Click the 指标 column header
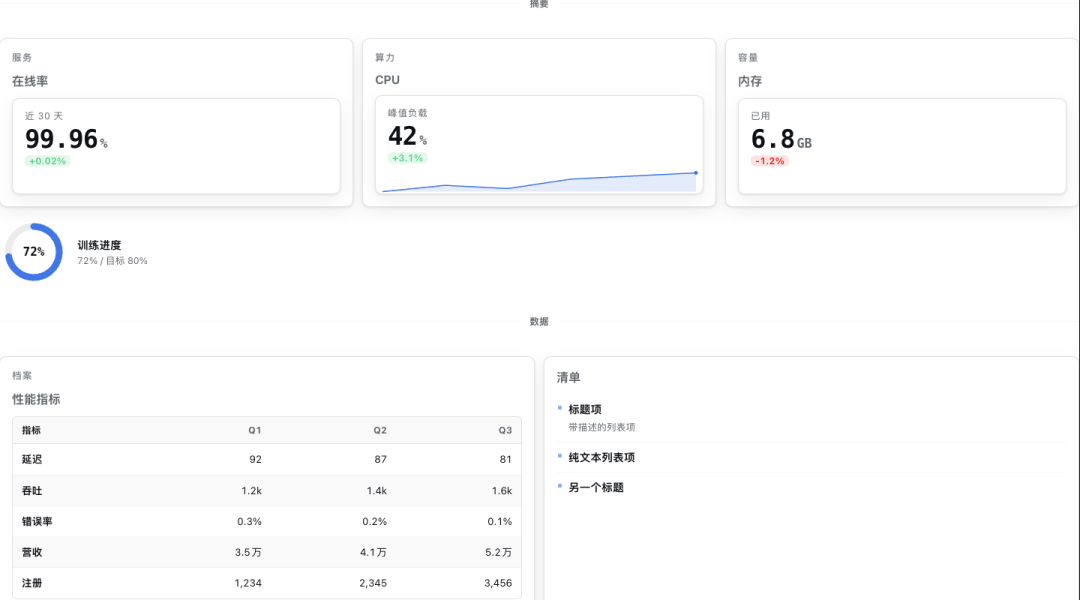Screen dimensions: 1080x600 (31, 431)
